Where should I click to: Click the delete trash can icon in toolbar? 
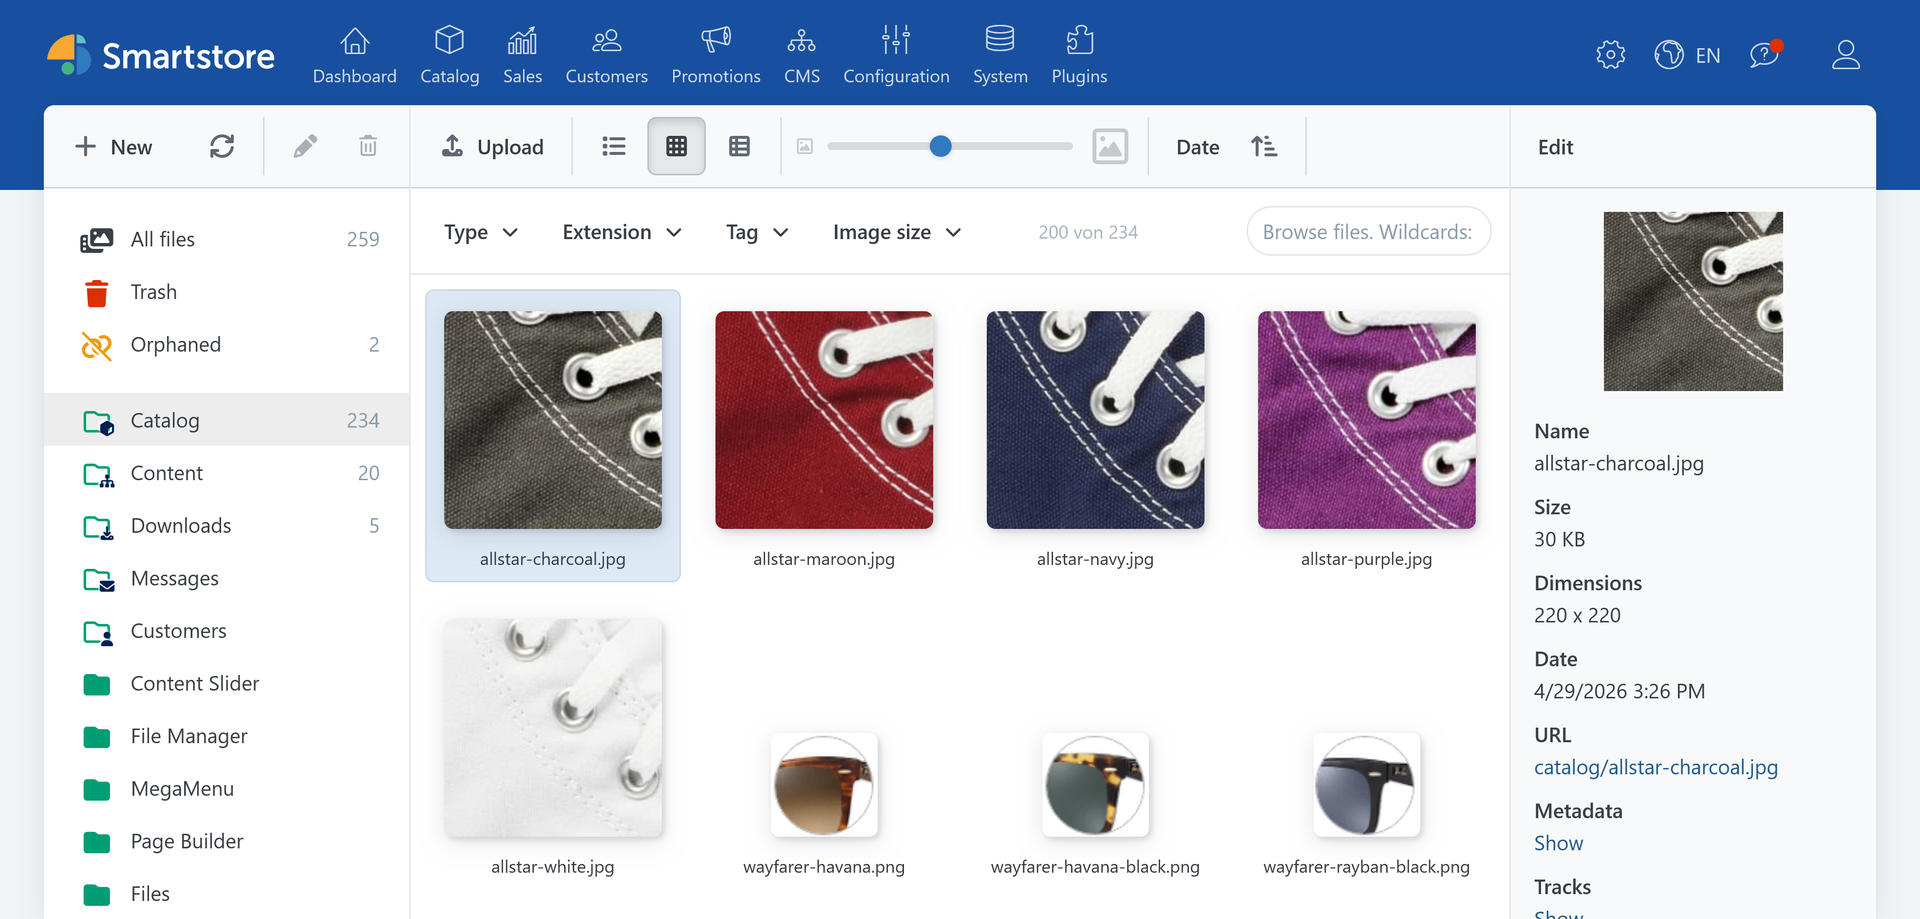(368, 147)
